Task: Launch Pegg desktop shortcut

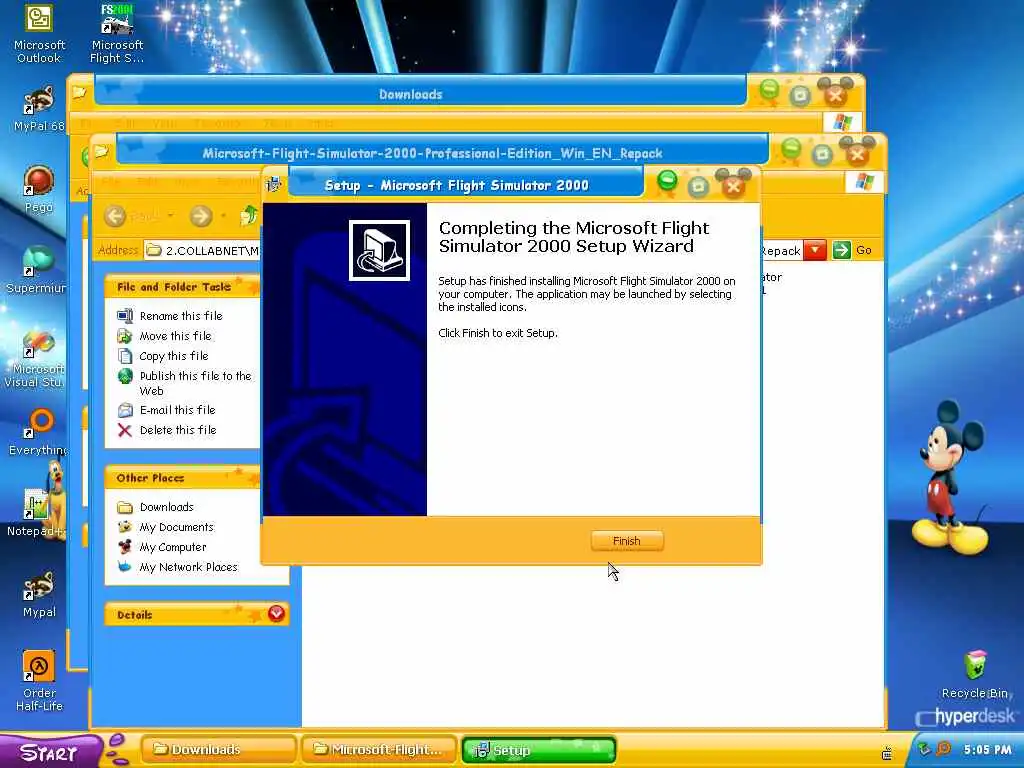Action: point(39,189)
